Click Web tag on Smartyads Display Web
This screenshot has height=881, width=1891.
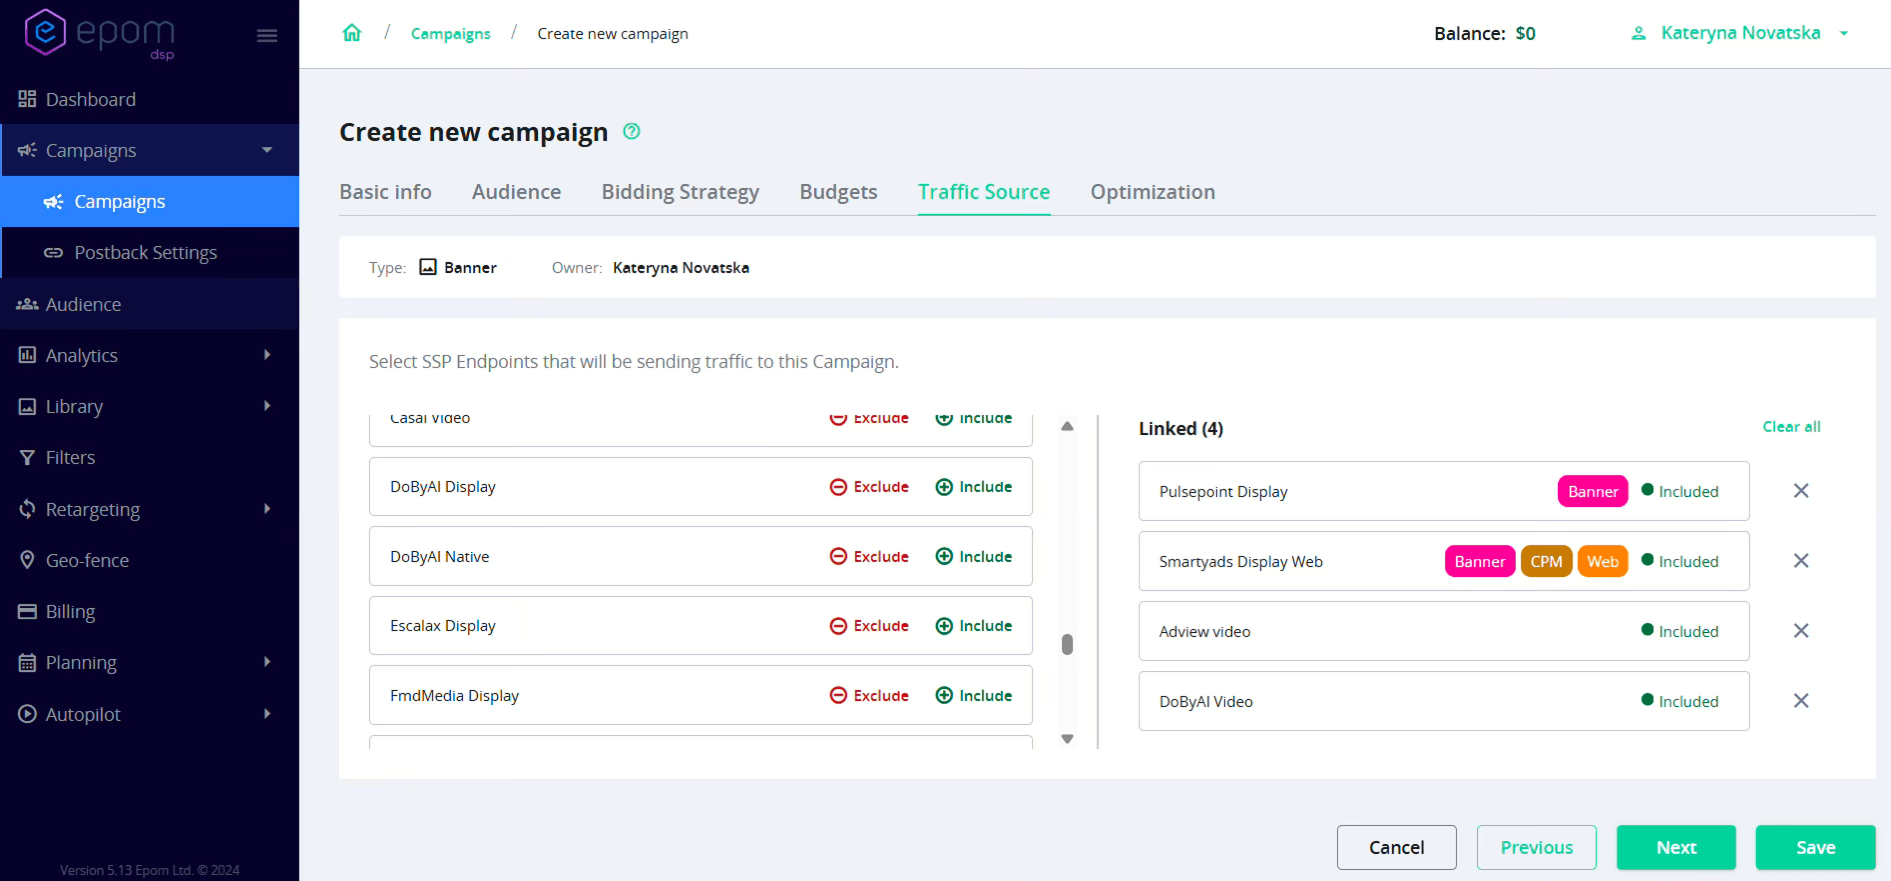[x=1602, y=561]
